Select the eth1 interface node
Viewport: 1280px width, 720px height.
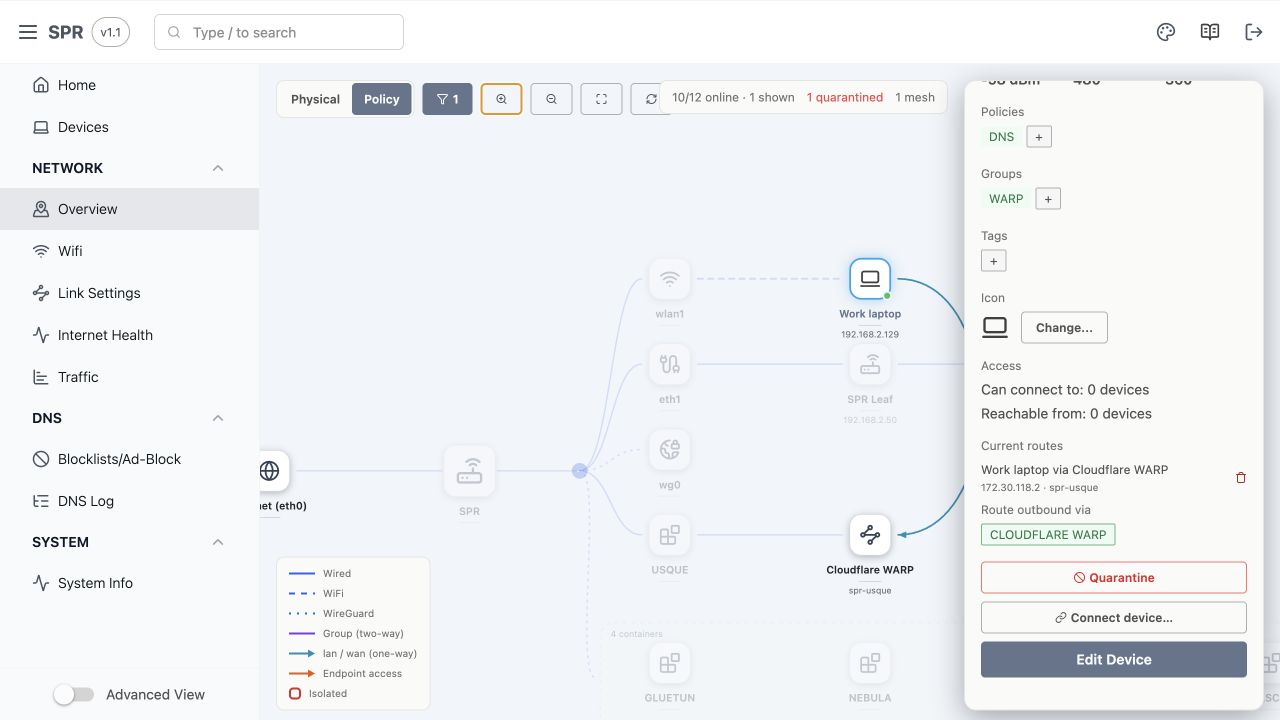[669, 364]
